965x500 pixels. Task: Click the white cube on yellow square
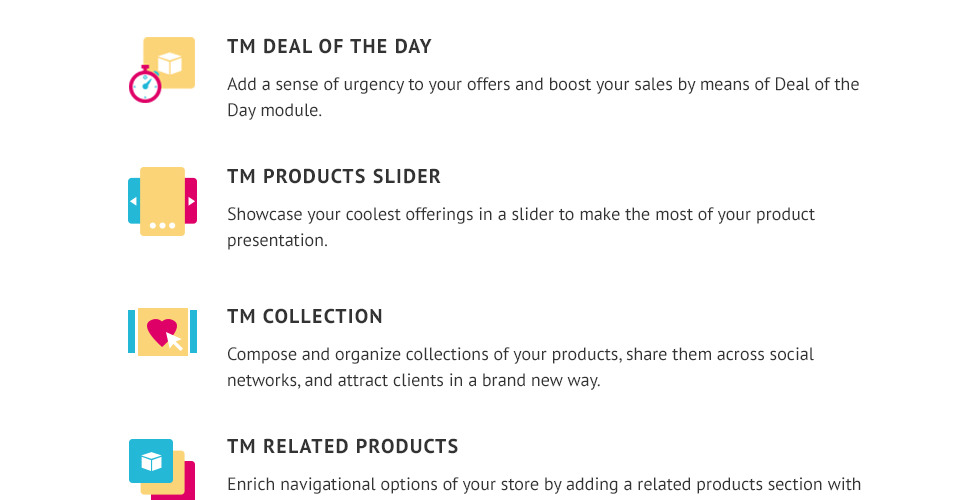(170, 63)
